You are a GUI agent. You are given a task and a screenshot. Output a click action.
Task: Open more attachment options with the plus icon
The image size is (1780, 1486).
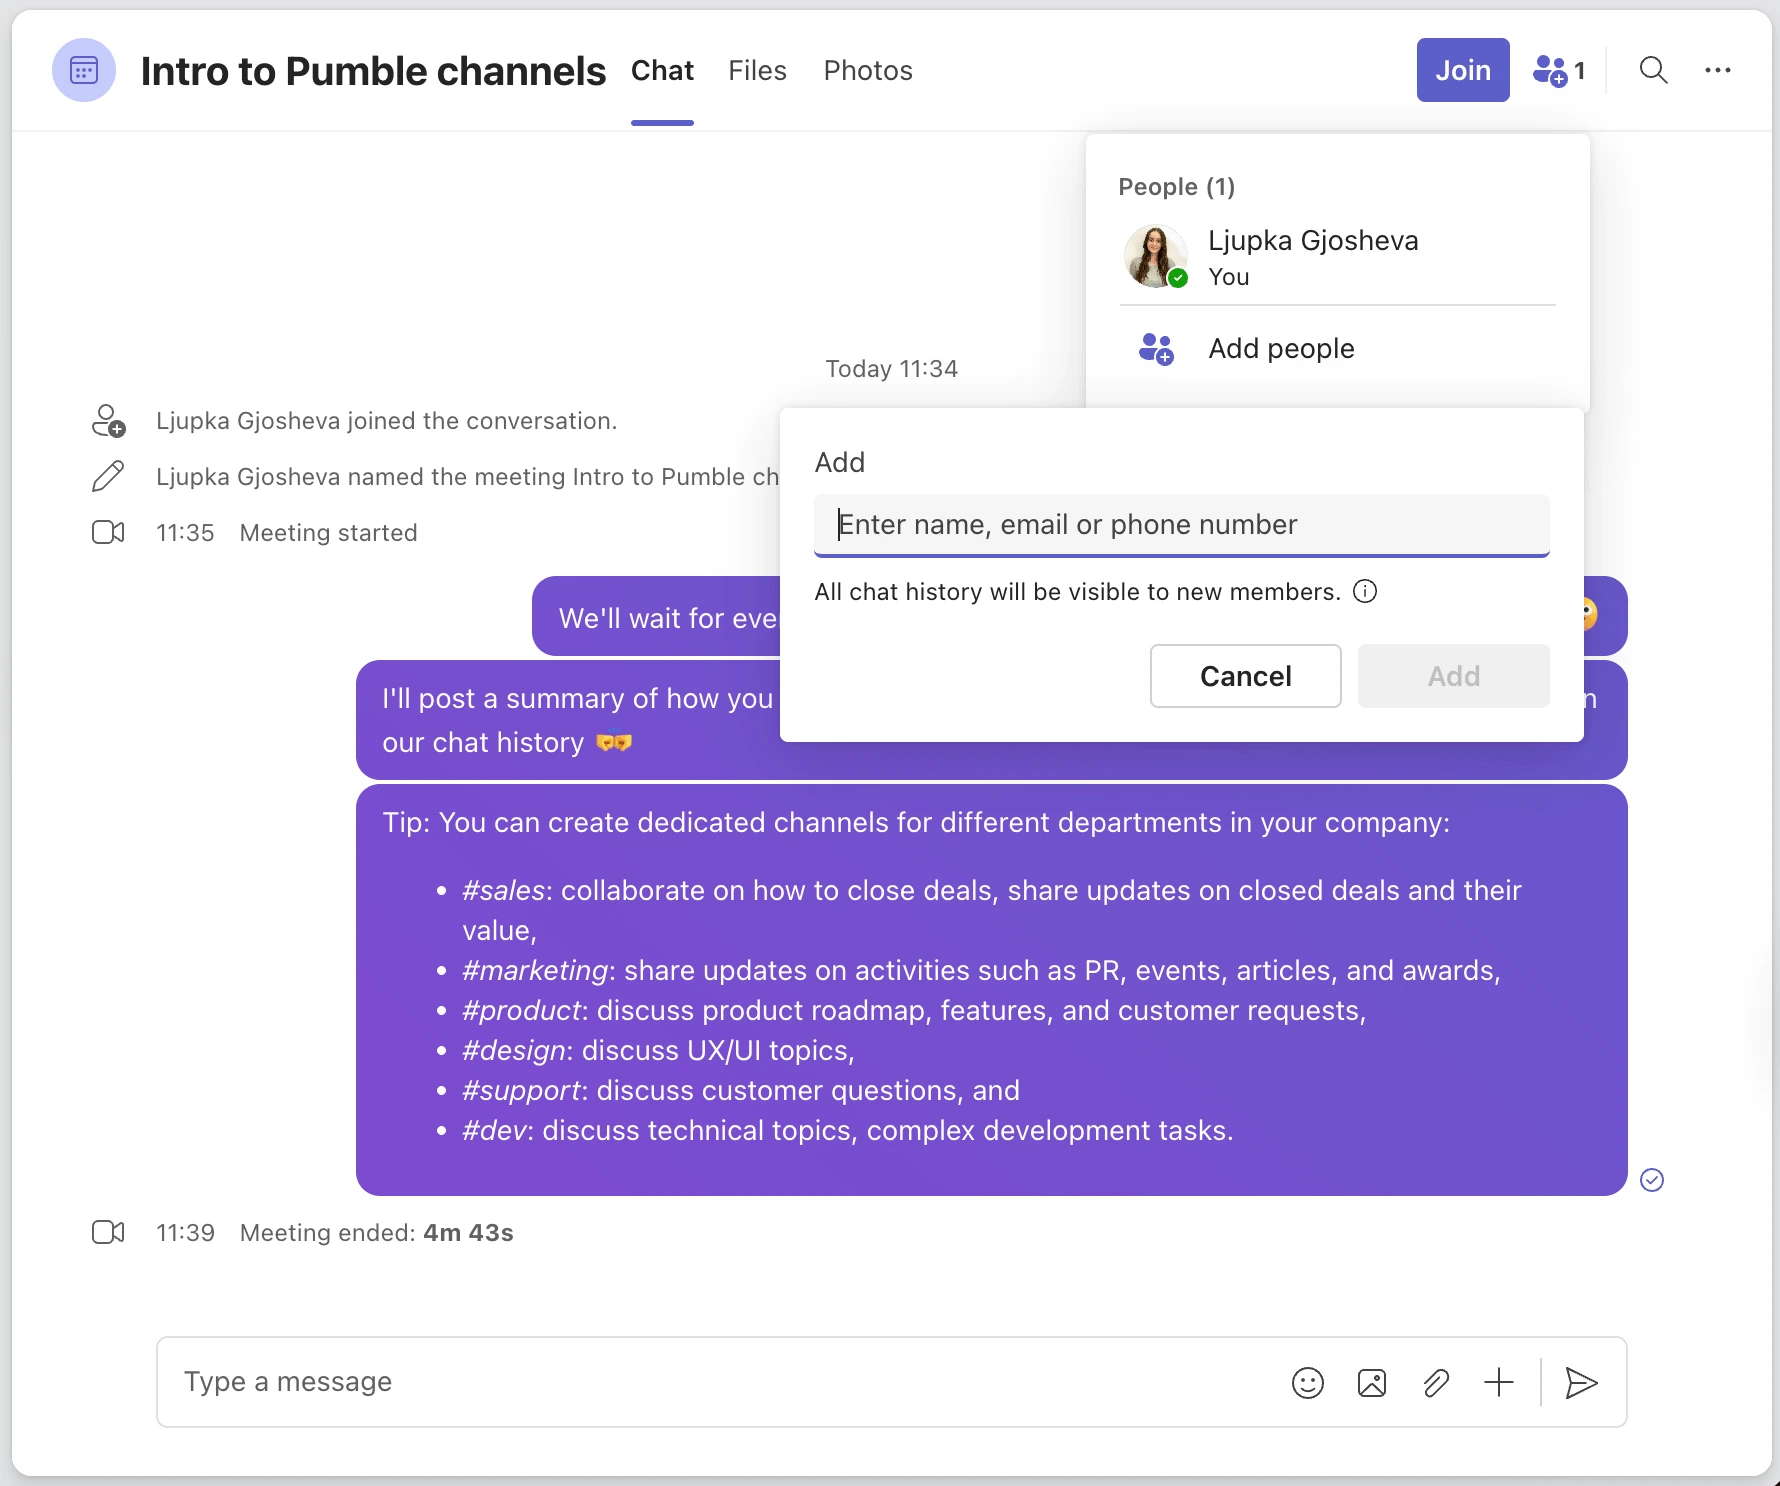1499,1383
